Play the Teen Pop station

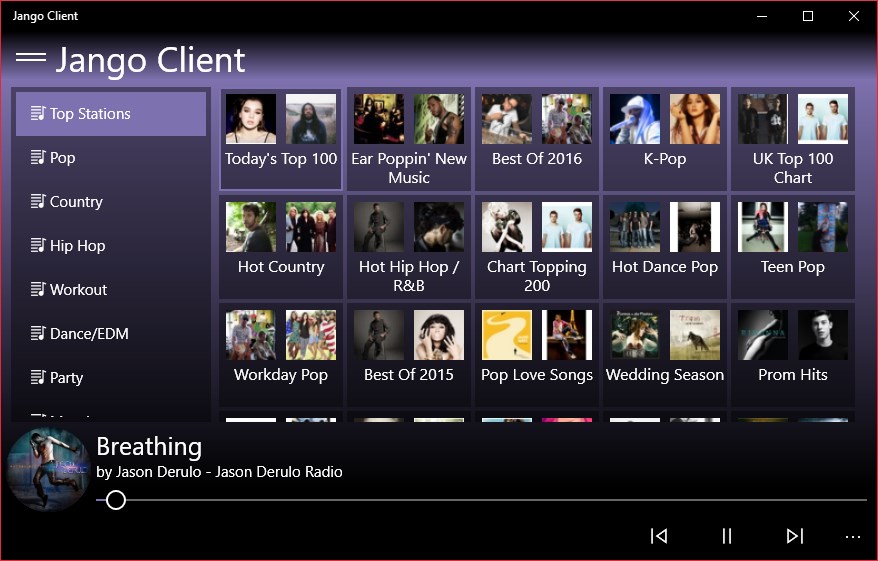click(x=792, y=247)
